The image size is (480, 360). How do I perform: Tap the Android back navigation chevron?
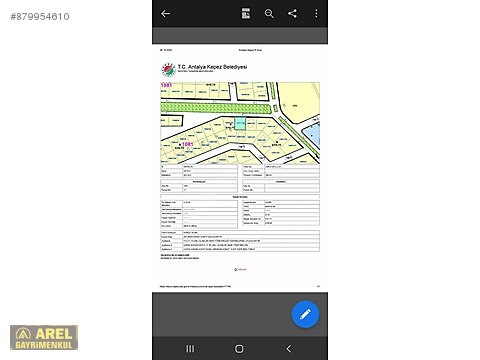coord(289,349)
